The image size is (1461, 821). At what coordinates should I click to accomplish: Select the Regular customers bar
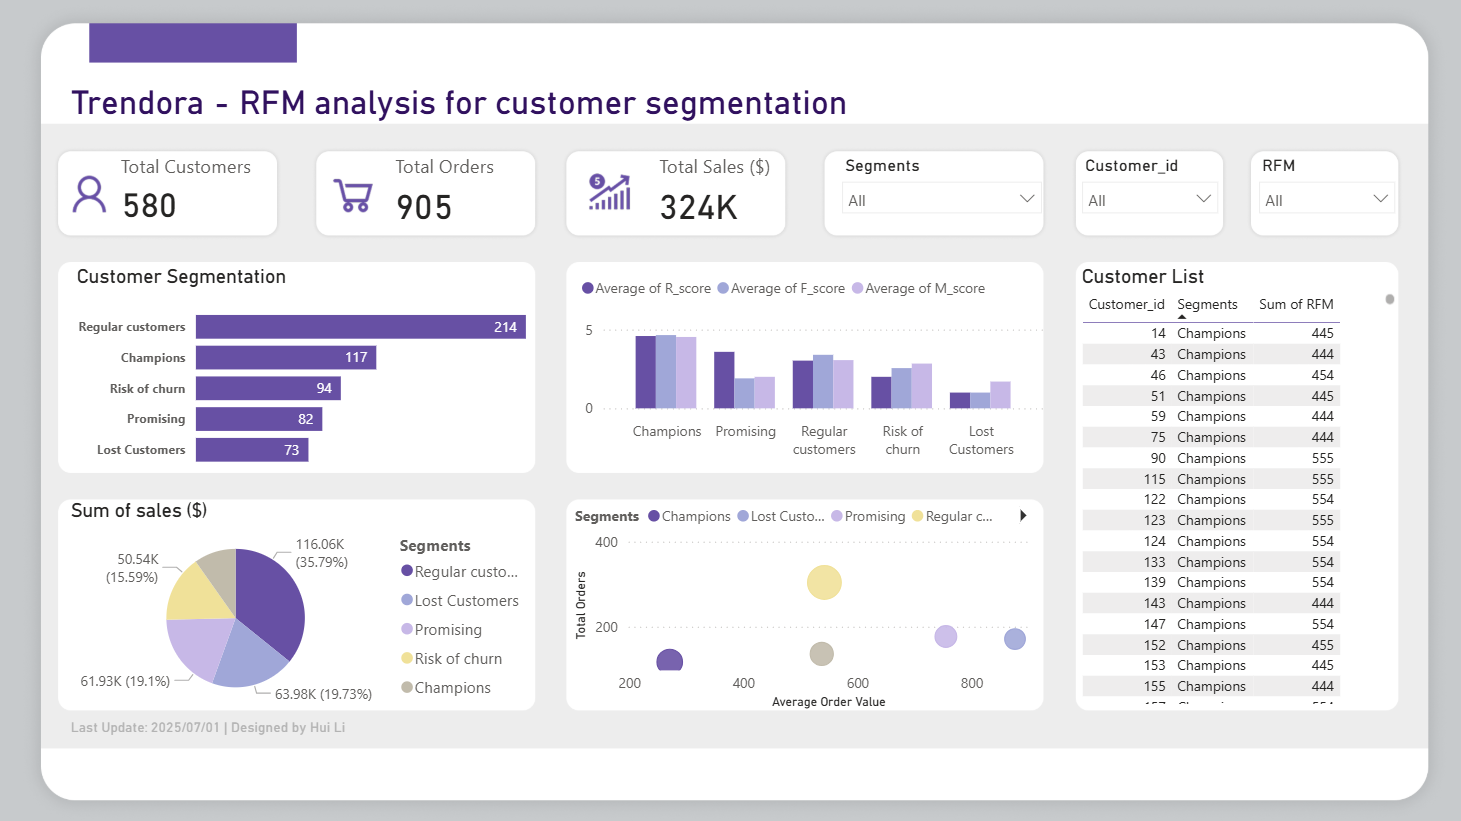[x=360, y=327]
